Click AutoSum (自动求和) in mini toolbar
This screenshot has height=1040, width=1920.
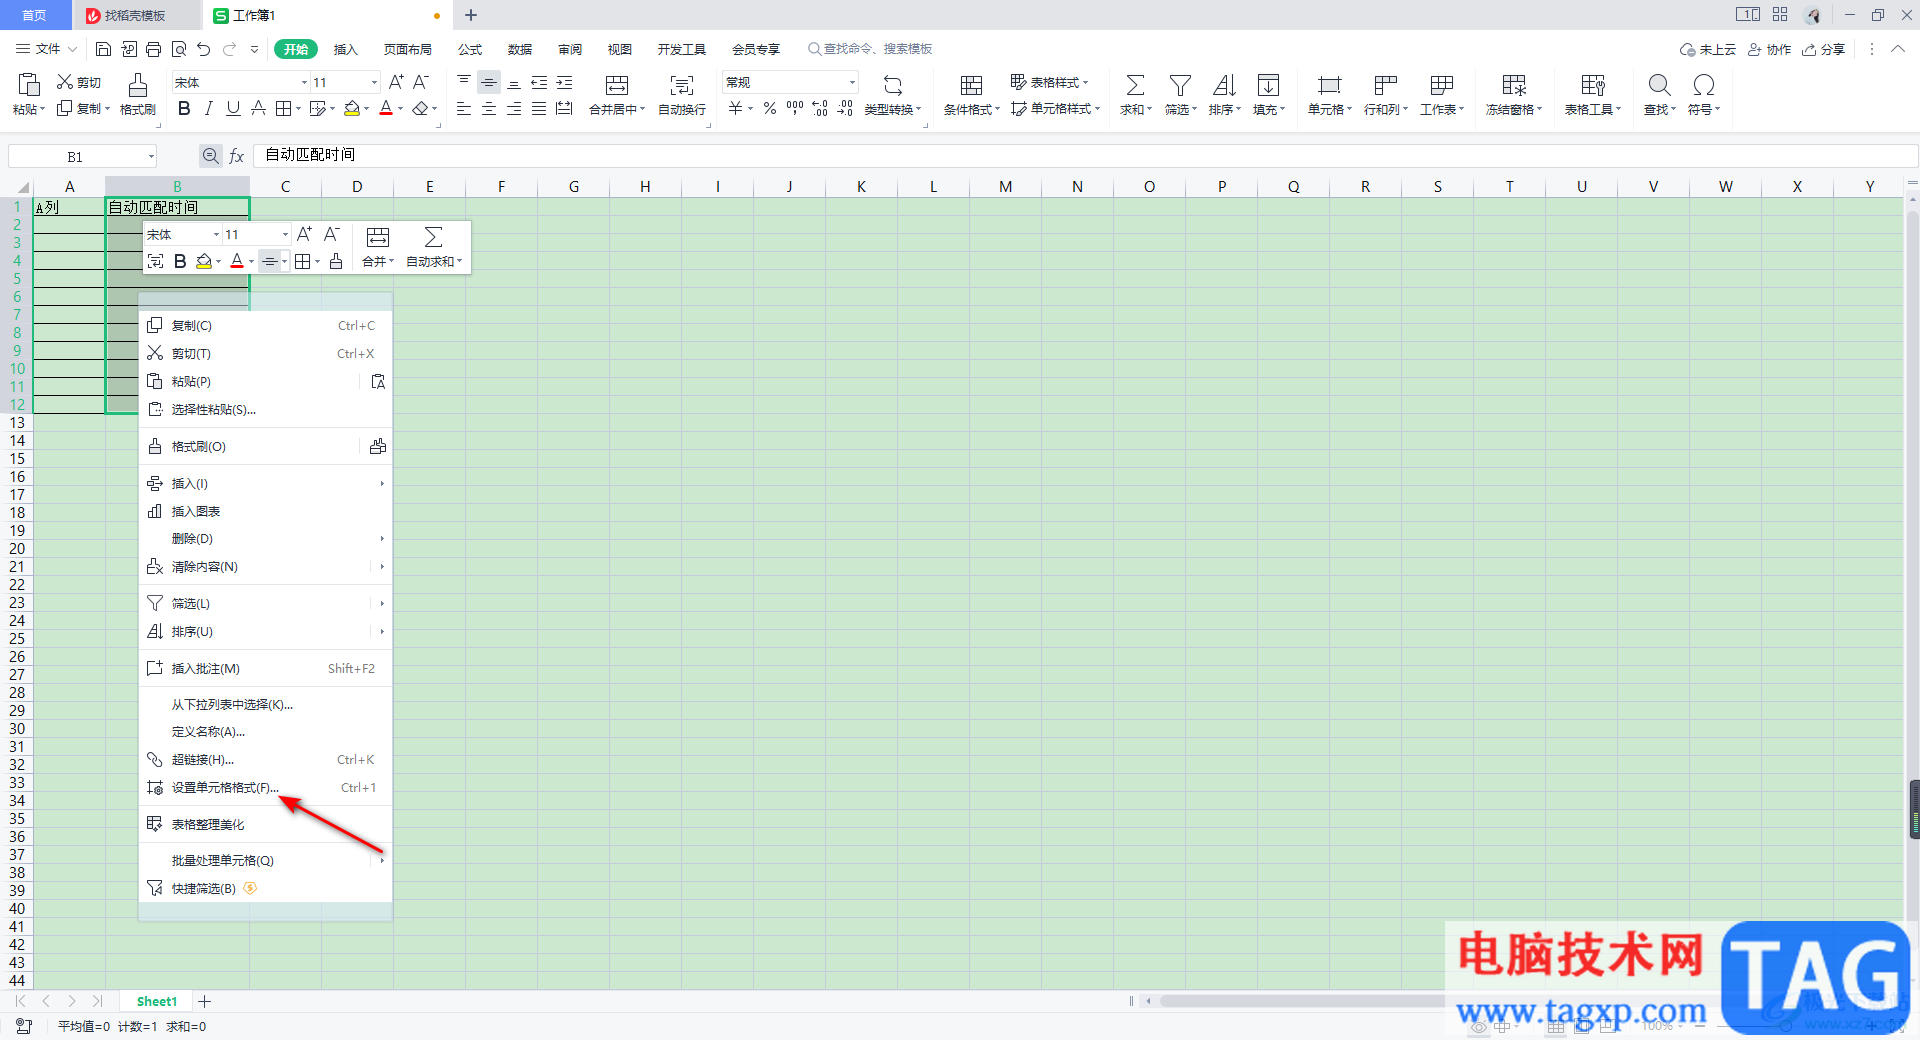pos(434,247)
